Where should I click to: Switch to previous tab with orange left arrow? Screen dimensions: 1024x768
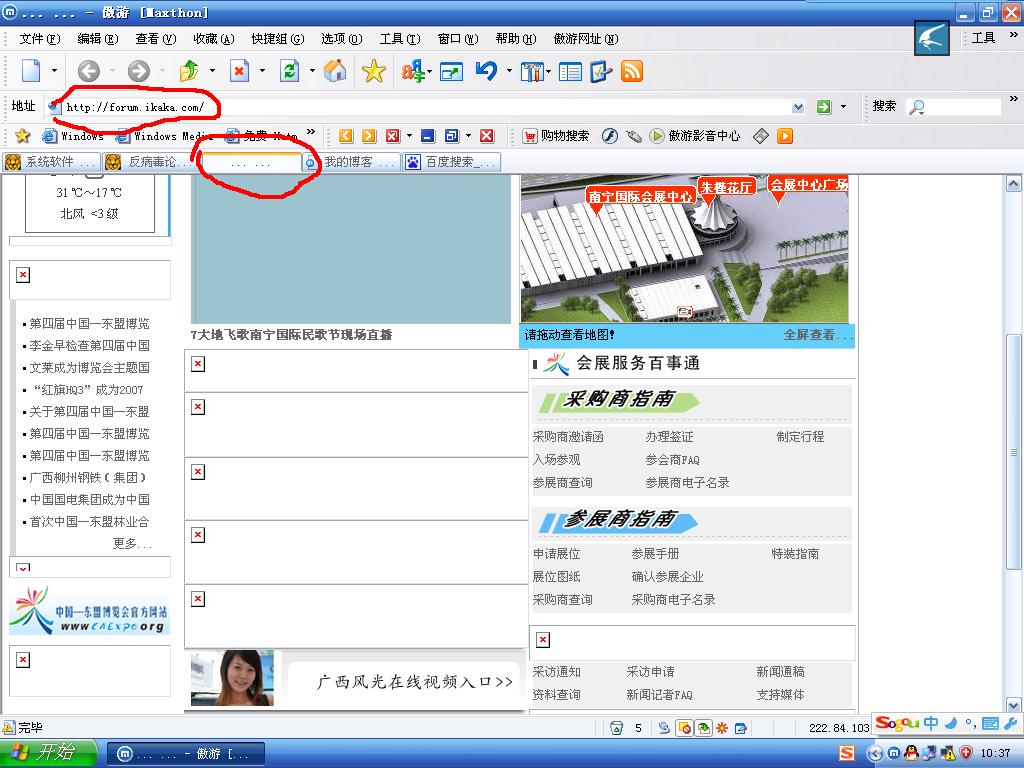[x=345, y=136]
